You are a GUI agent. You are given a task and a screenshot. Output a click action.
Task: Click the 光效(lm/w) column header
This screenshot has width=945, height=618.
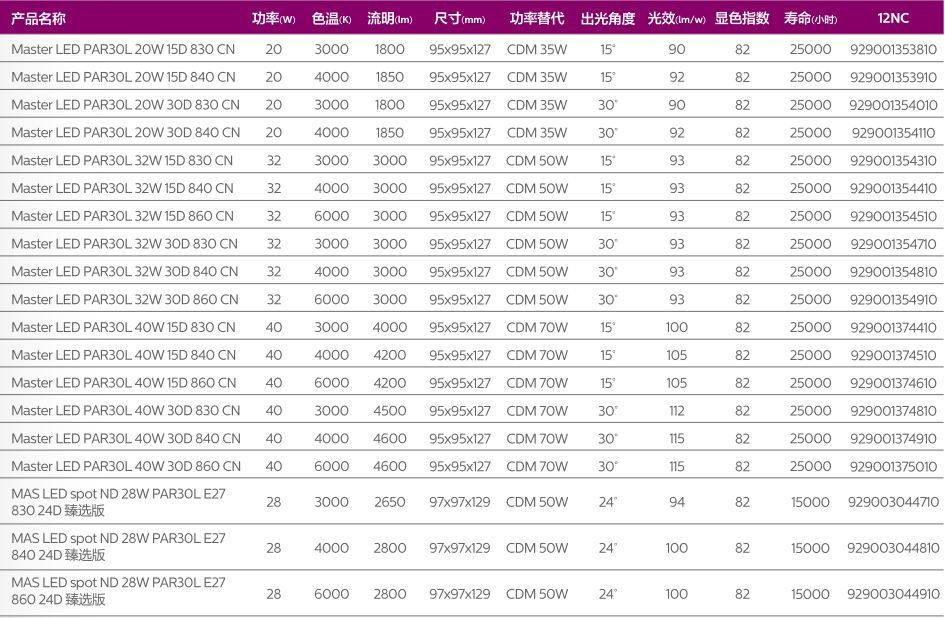coord(676,19)
